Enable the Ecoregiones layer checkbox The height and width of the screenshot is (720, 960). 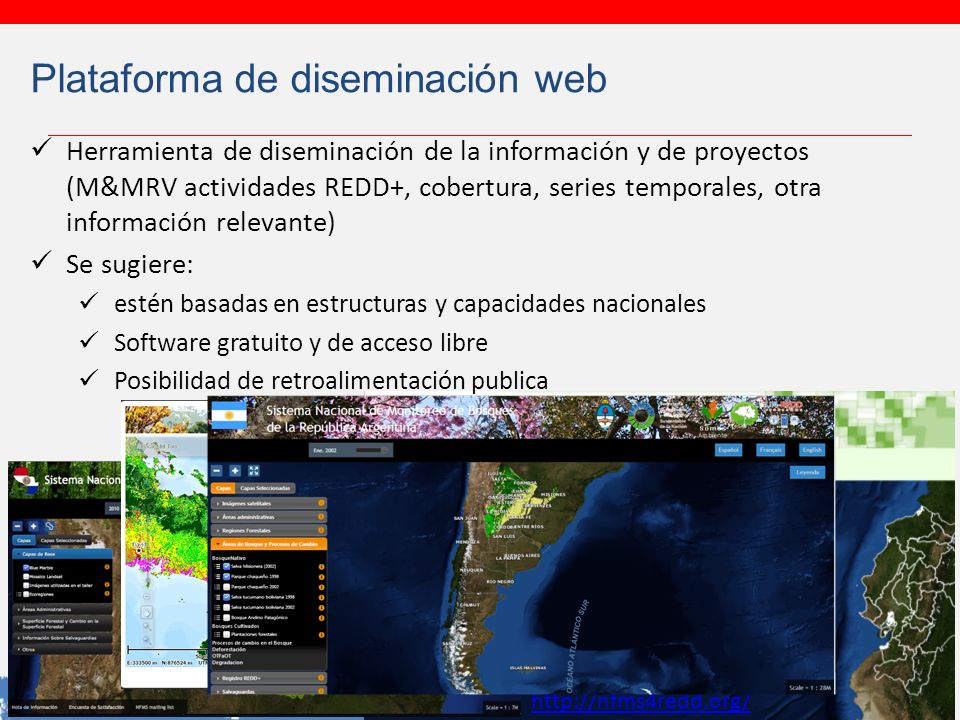click(x=26, y=594)
